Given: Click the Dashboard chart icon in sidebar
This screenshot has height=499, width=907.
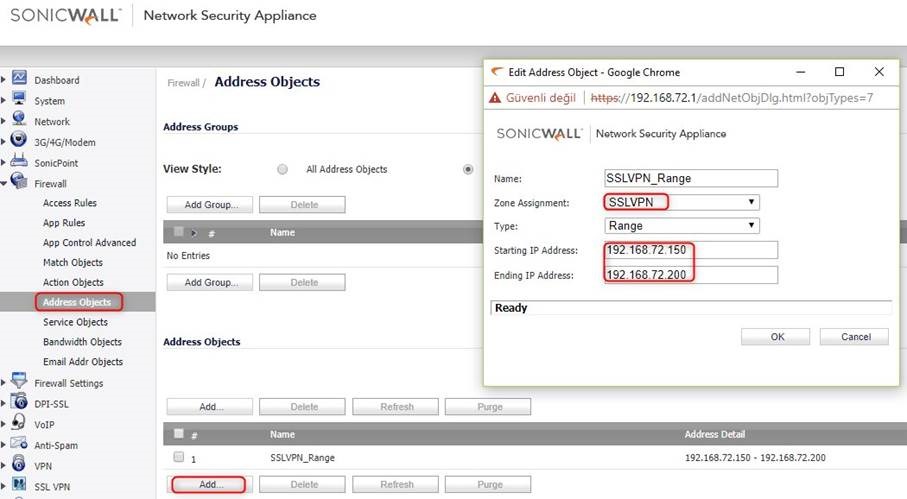Looking at the screenshot, I should (x=19, y=77).
